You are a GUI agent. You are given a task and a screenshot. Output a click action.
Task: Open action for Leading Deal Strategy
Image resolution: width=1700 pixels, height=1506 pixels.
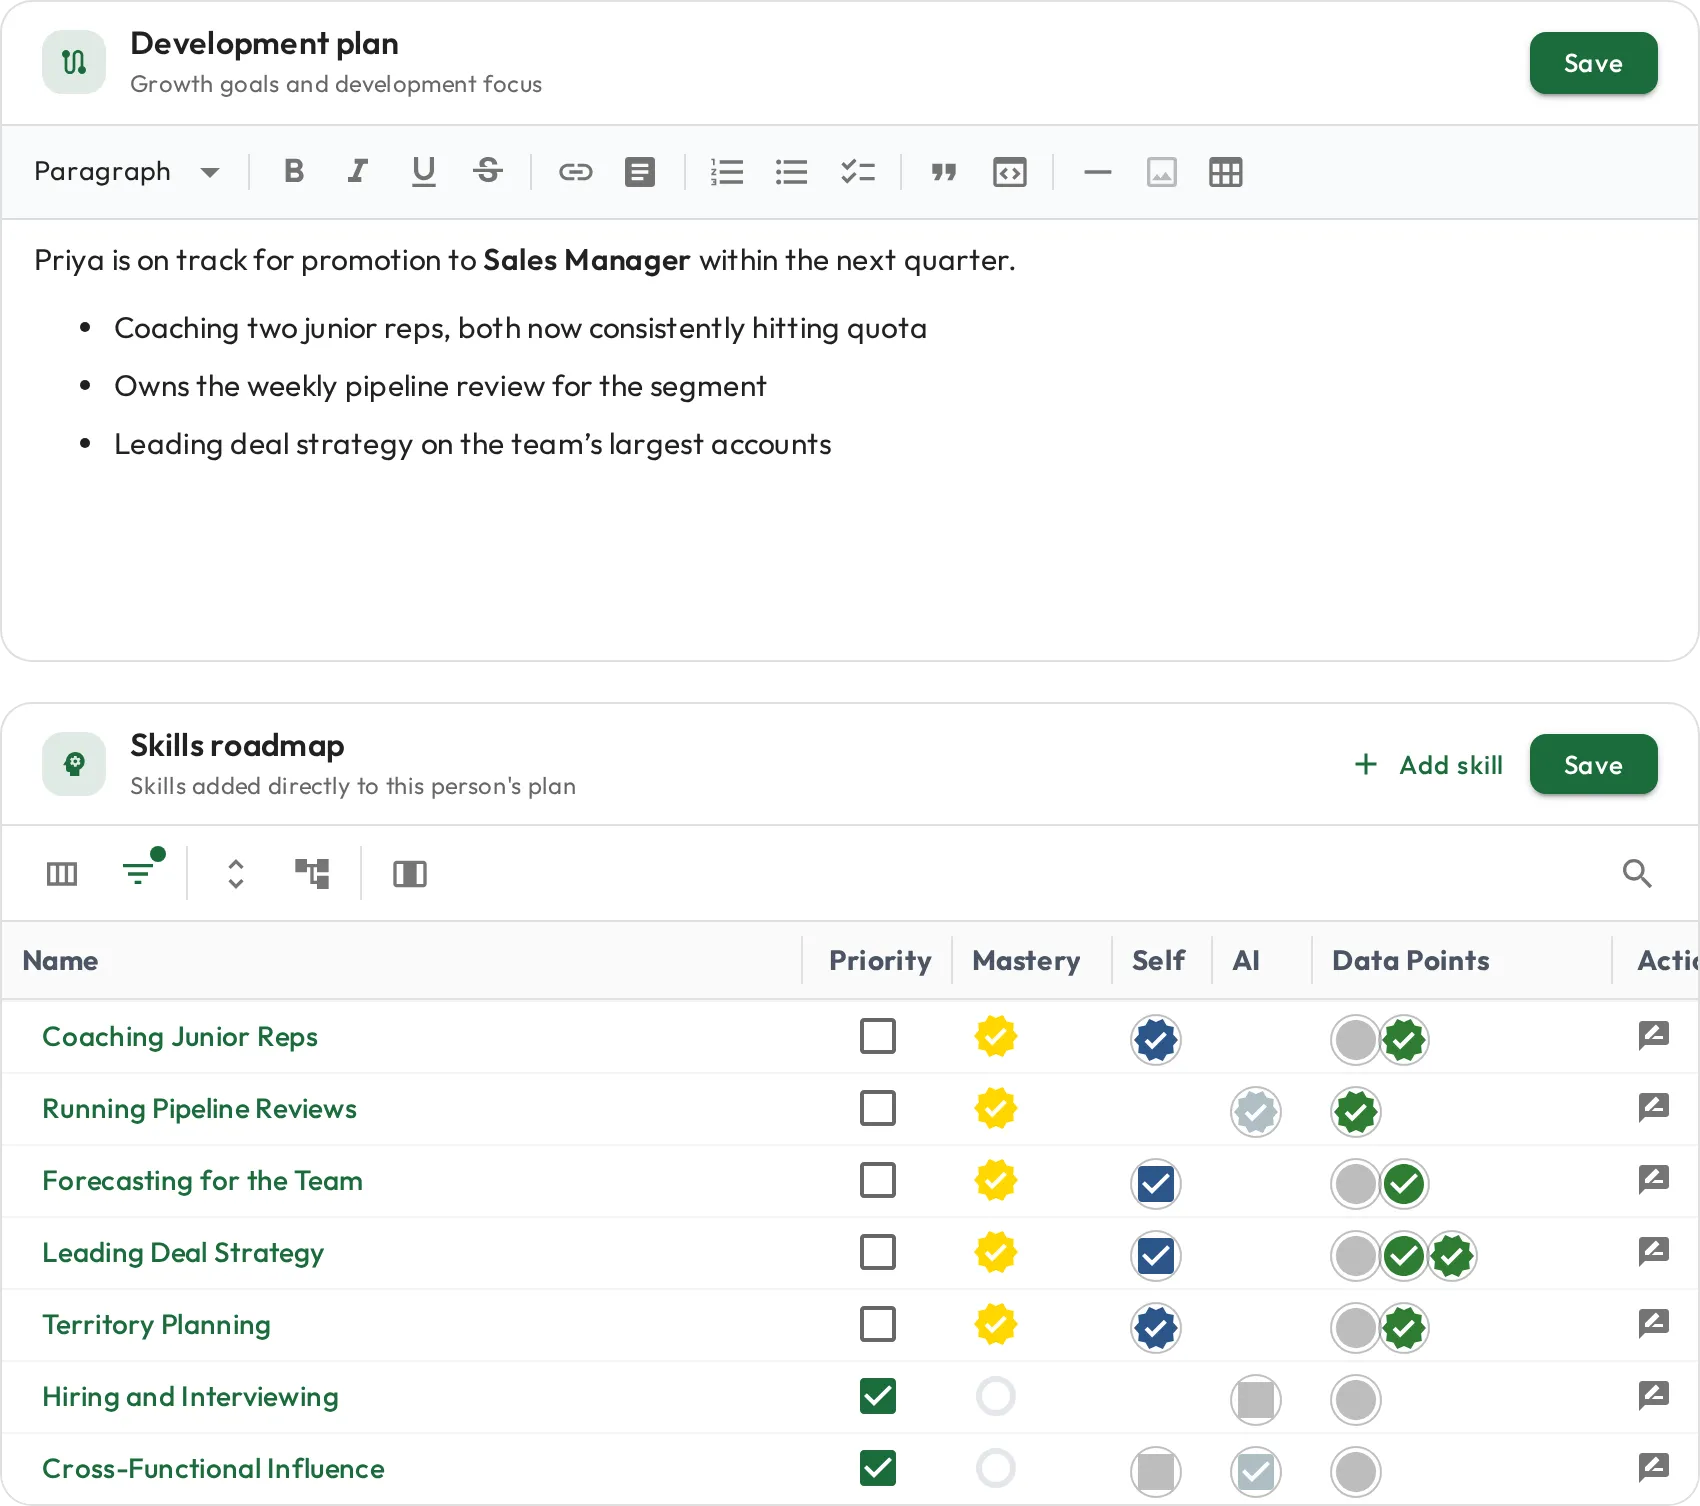coord(1654,1251)
